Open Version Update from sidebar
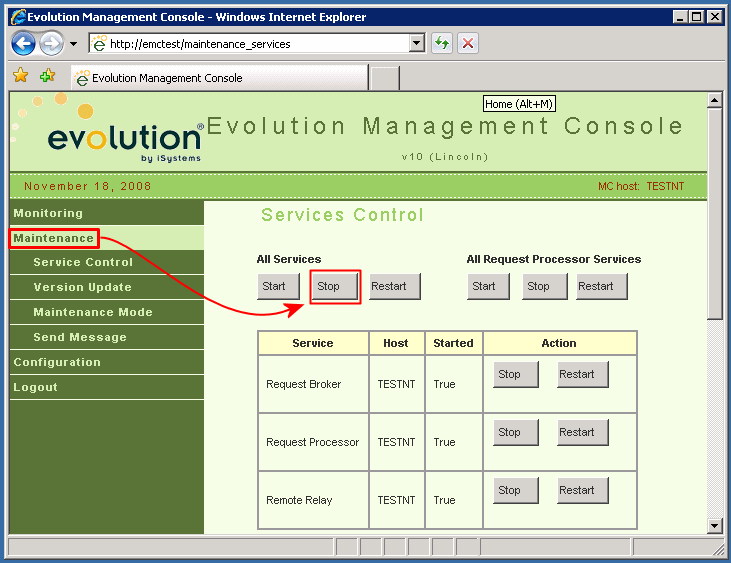 [82, 287]
